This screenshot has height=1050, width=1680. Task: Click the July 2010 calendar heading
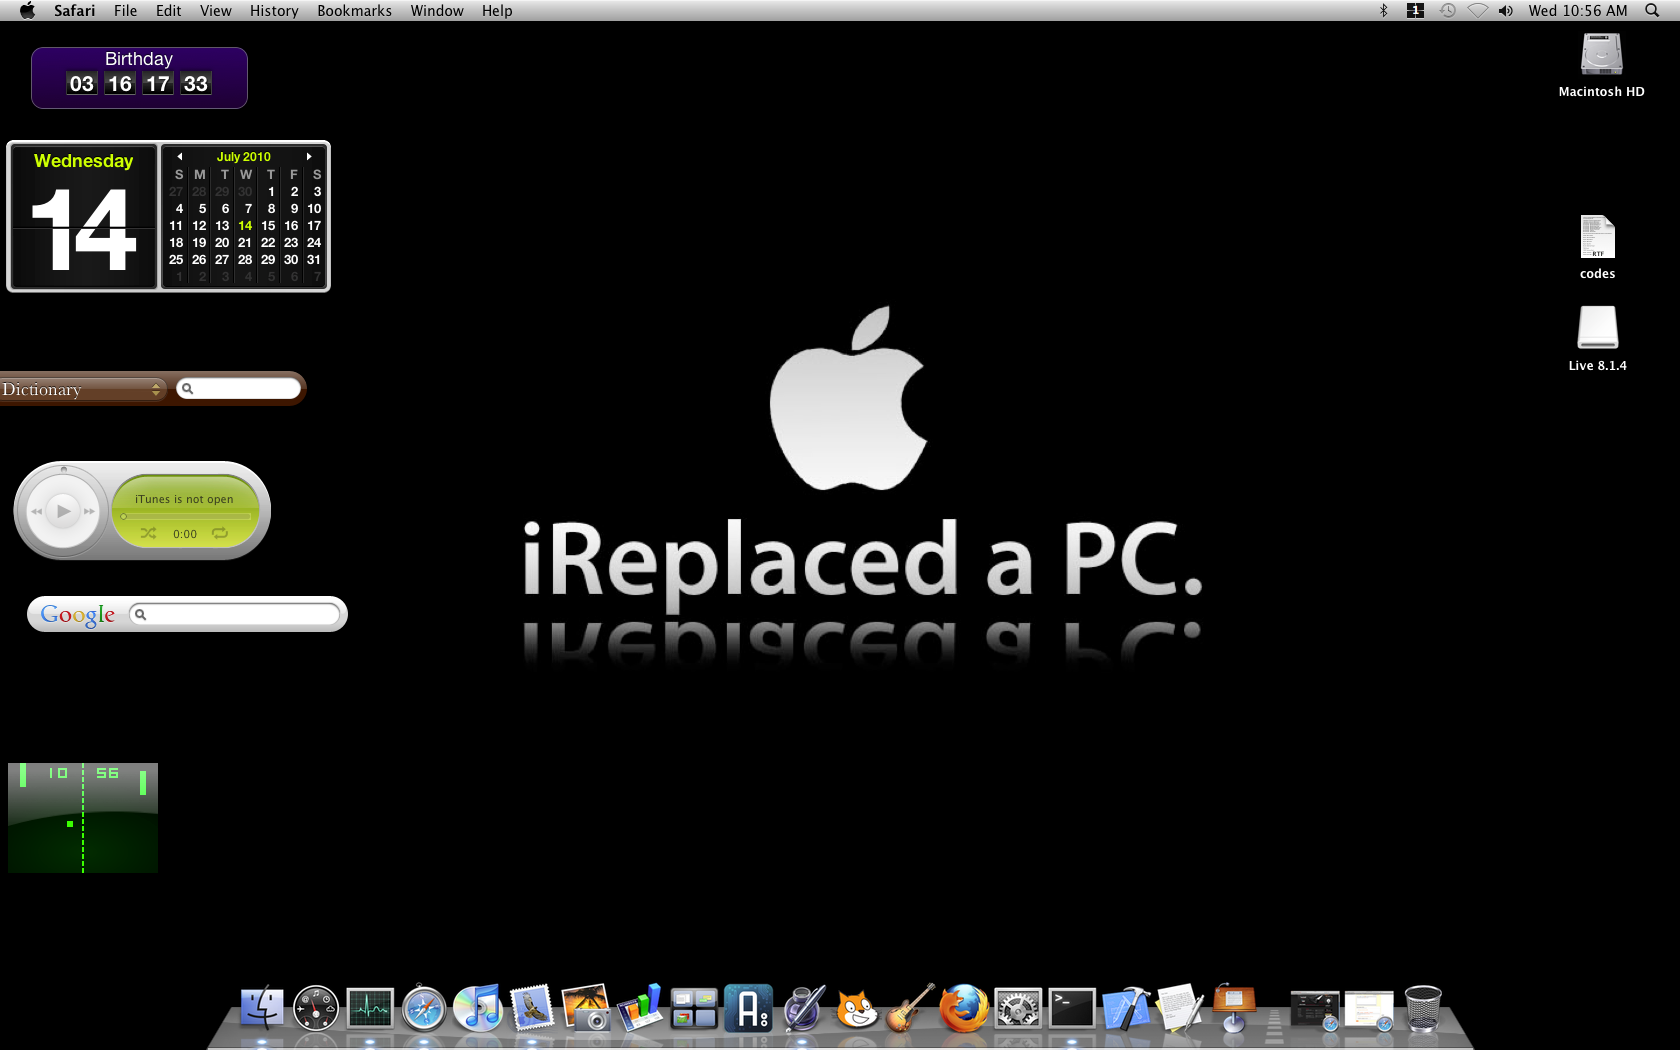point(244,156)
